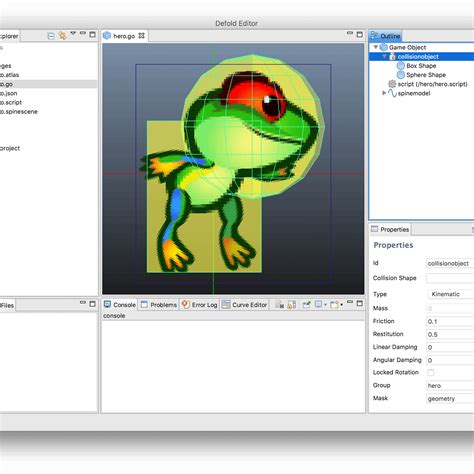The height and width of the screenshot is (474, 474).
Task: Click the hero.go cube icon
Action: click(x=107, y=36)
